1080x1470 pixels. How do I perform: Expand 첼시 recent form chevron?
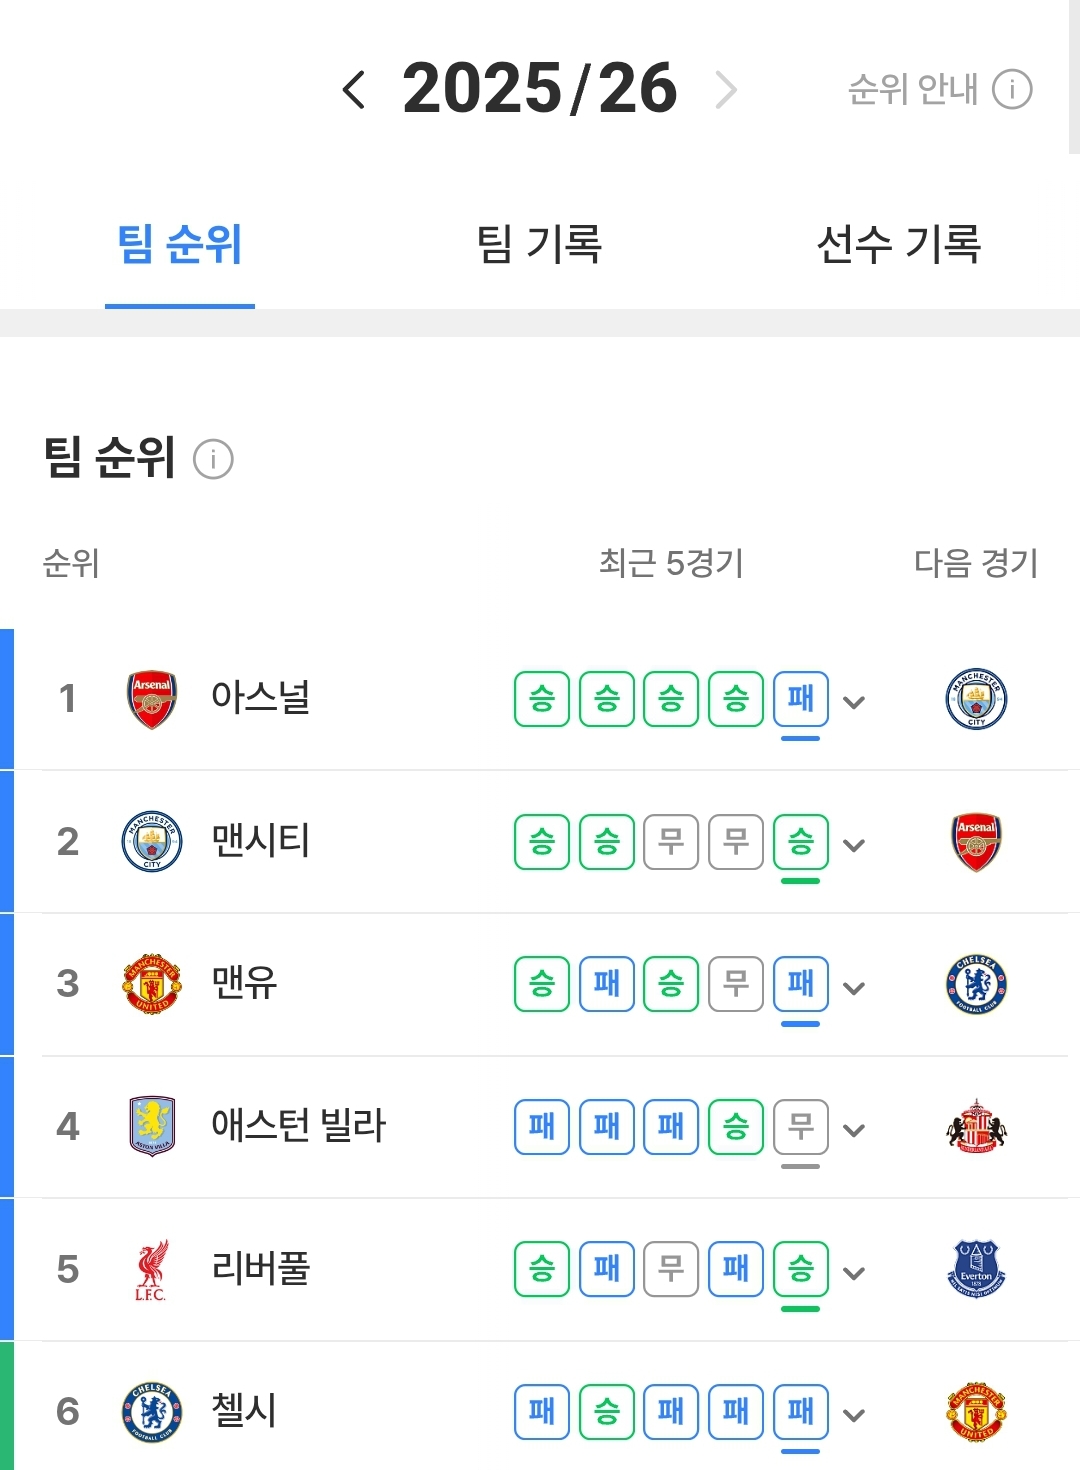click(854, 1416)
